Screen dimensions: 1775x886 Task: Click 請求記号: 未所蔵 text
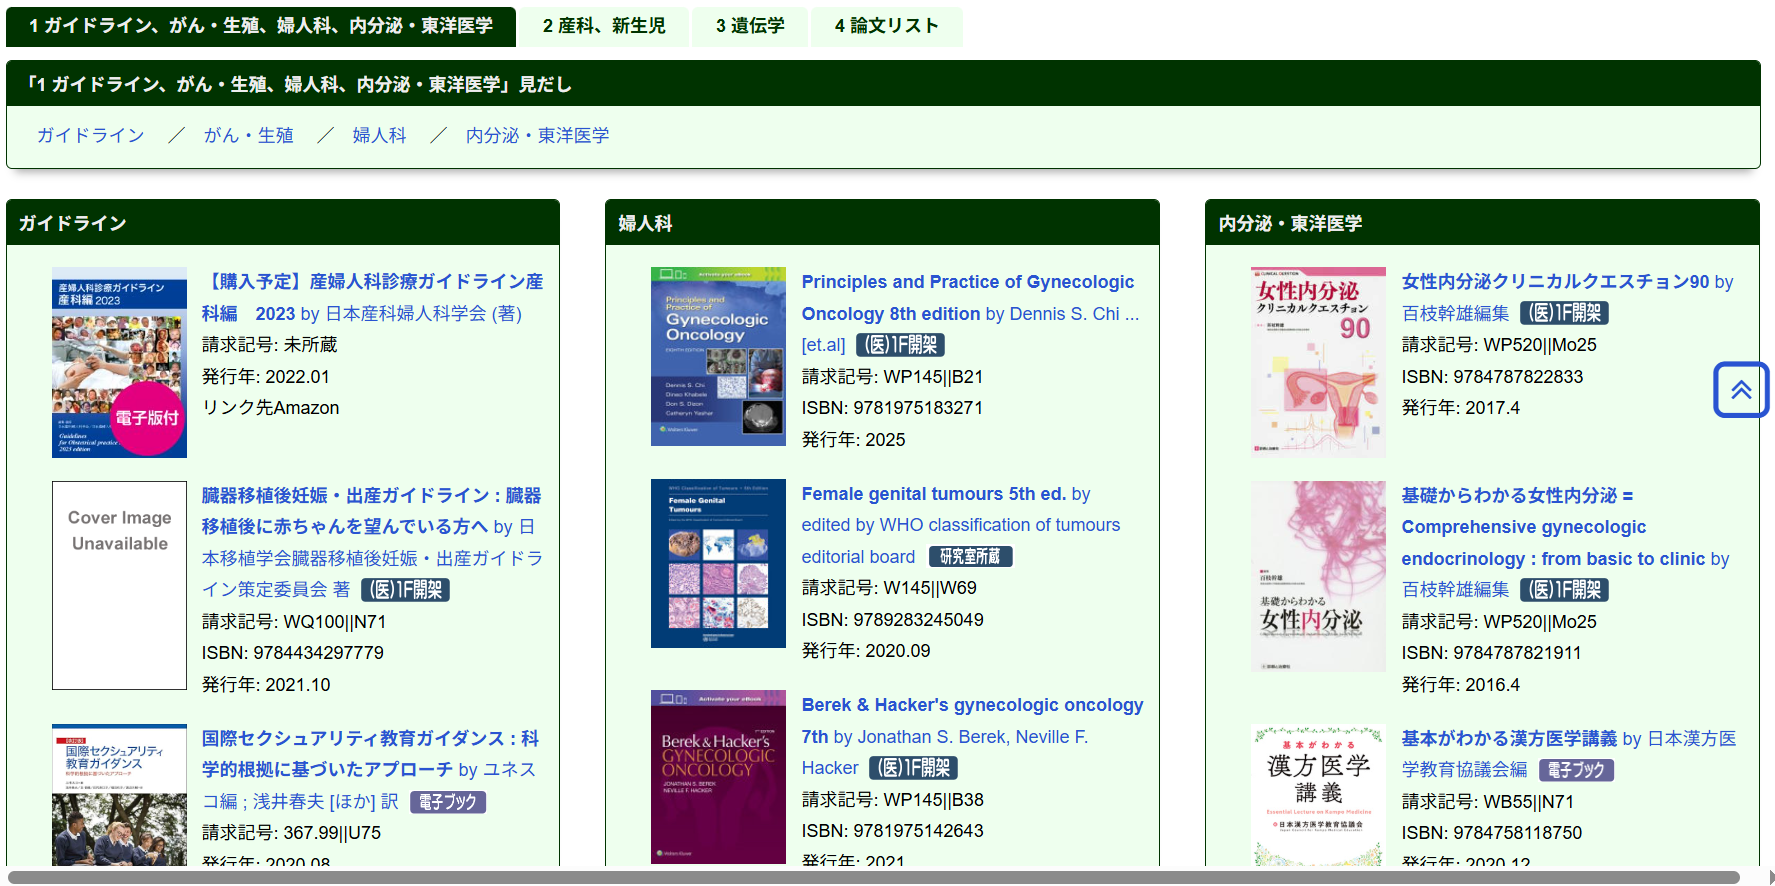pyautogui.click(x=269, y=345)
